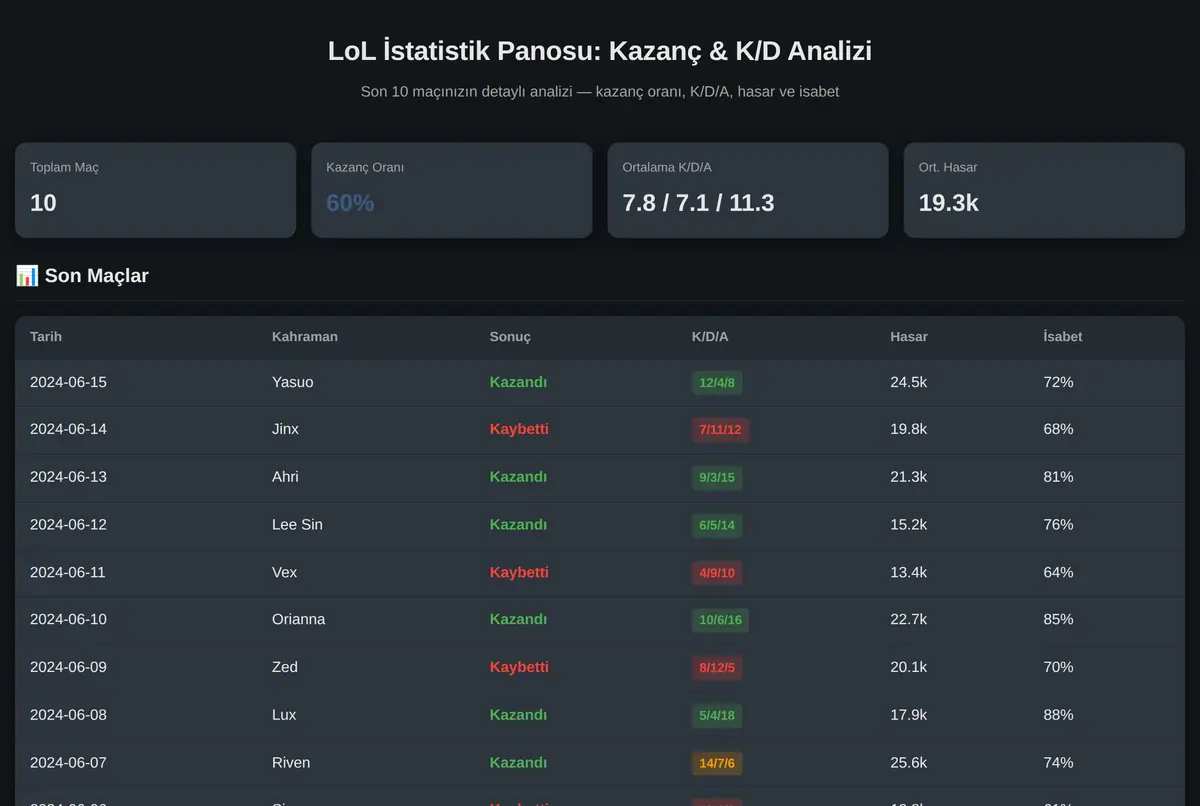Select the Lux champion cell

pos(284,715)
